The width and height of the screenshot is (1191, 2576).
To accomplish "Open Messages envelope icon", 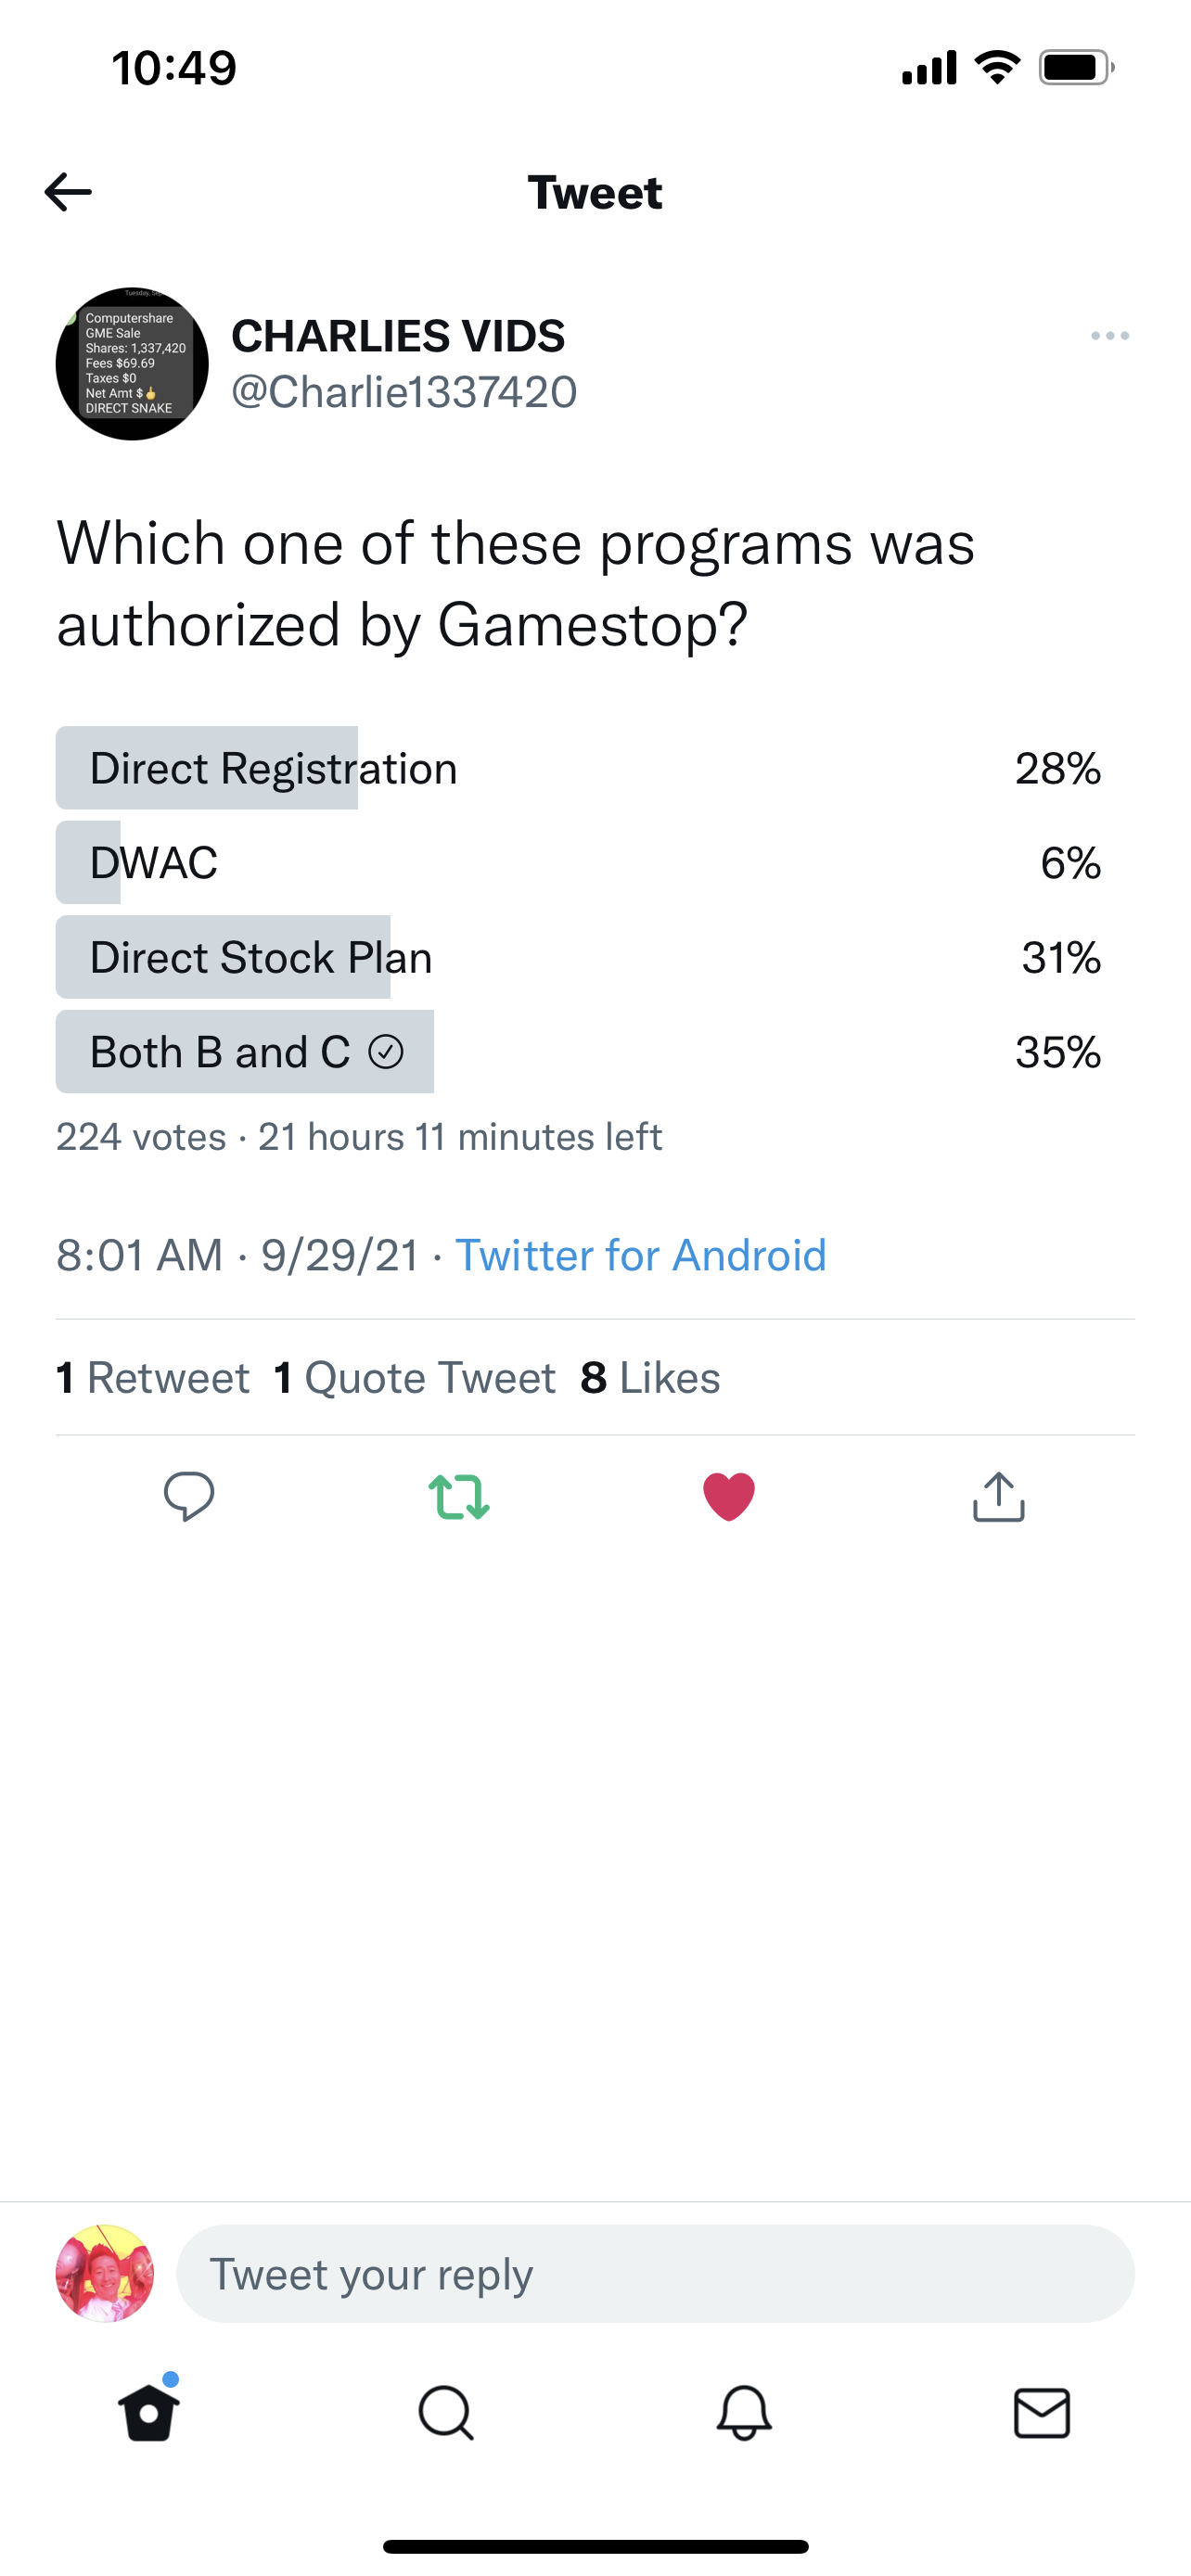I will (x=1042, y=2413).
